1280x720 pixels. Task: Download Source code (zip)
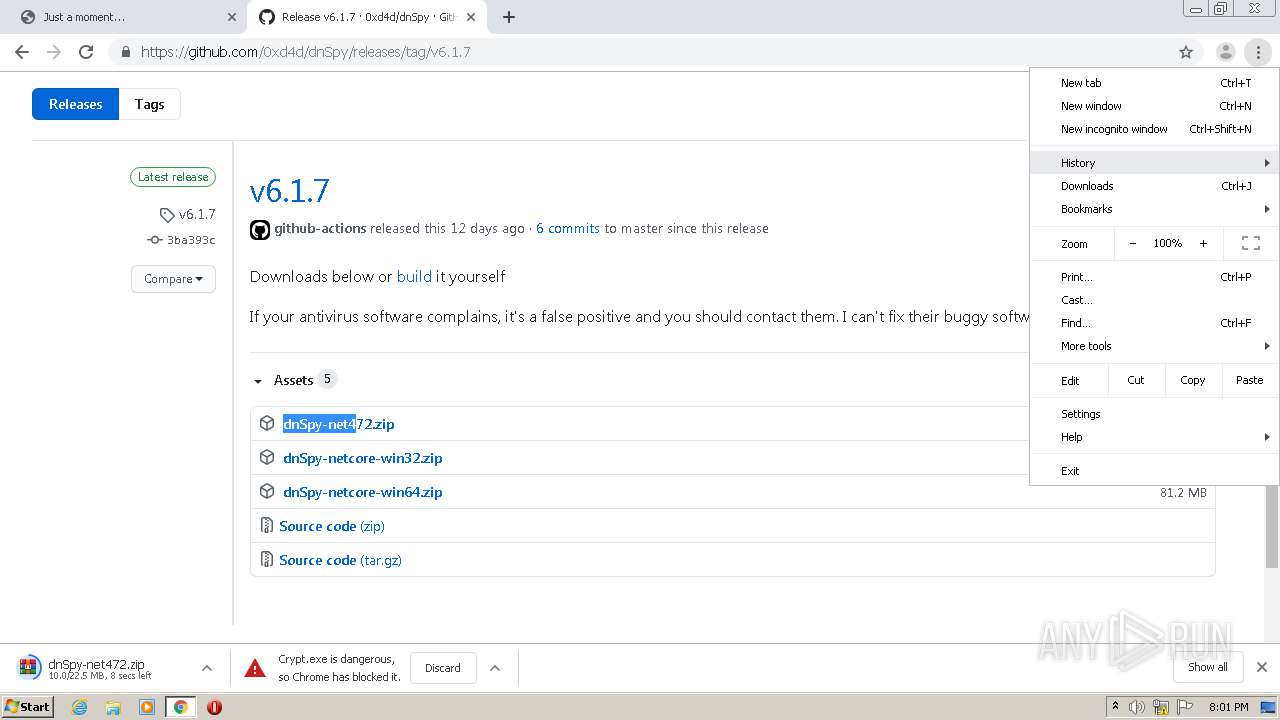click(331, 526)
